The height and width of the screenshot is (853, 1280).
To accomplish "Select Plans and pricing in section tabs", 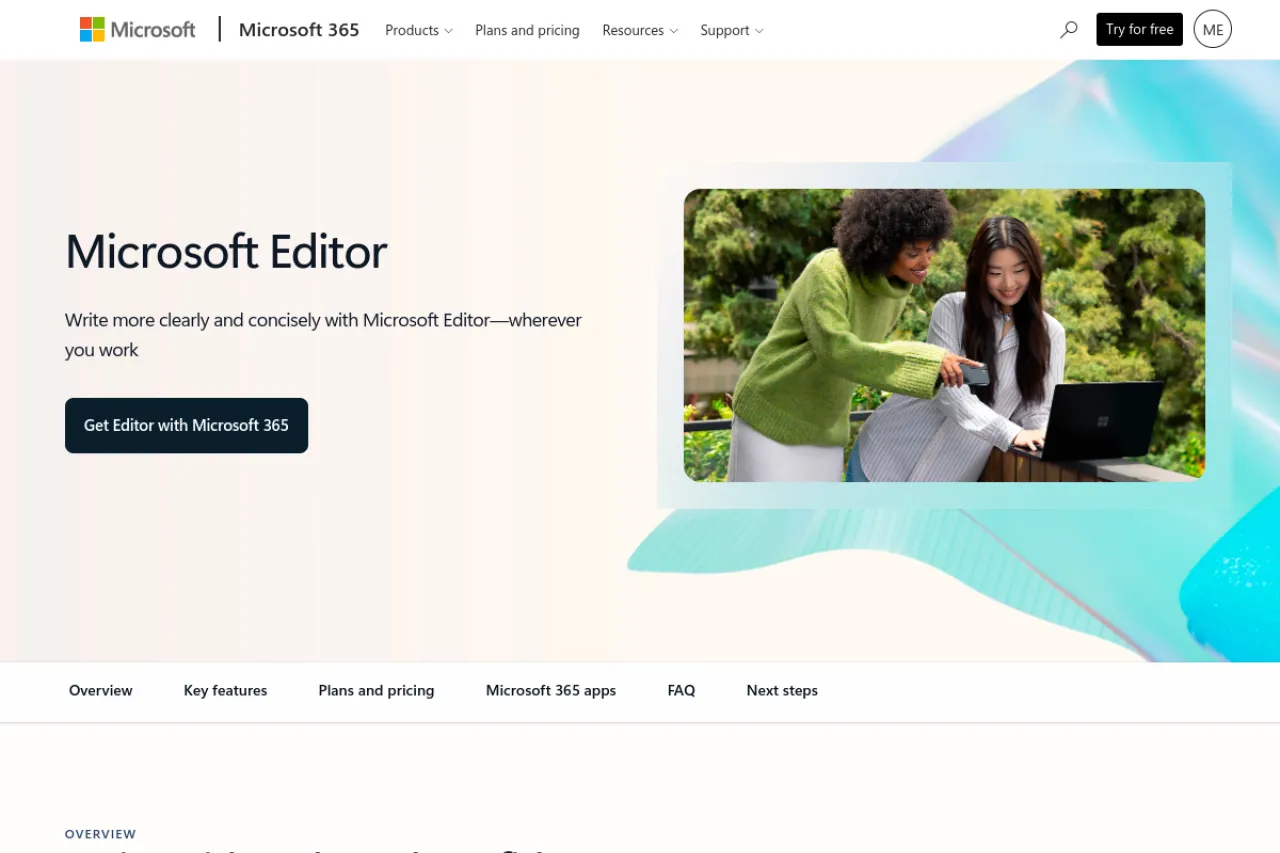I will pyautogui.click(x=376, y=691).
